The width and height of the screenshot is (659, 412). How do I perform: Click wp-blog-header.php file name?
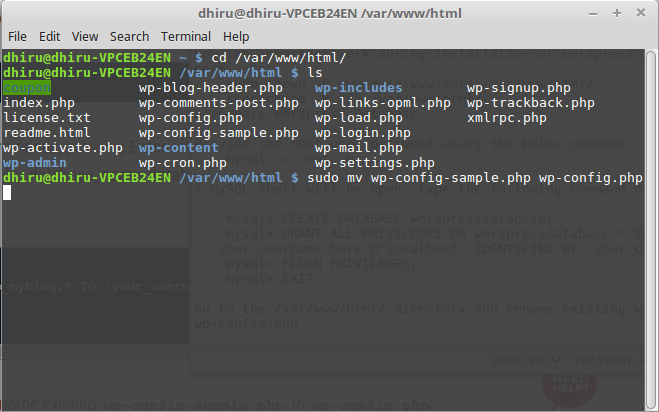point(211,88)
